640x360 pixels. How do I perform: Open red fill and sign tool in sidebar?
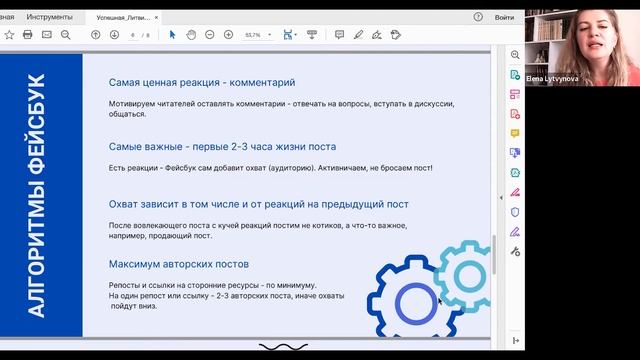click(515, 192)
